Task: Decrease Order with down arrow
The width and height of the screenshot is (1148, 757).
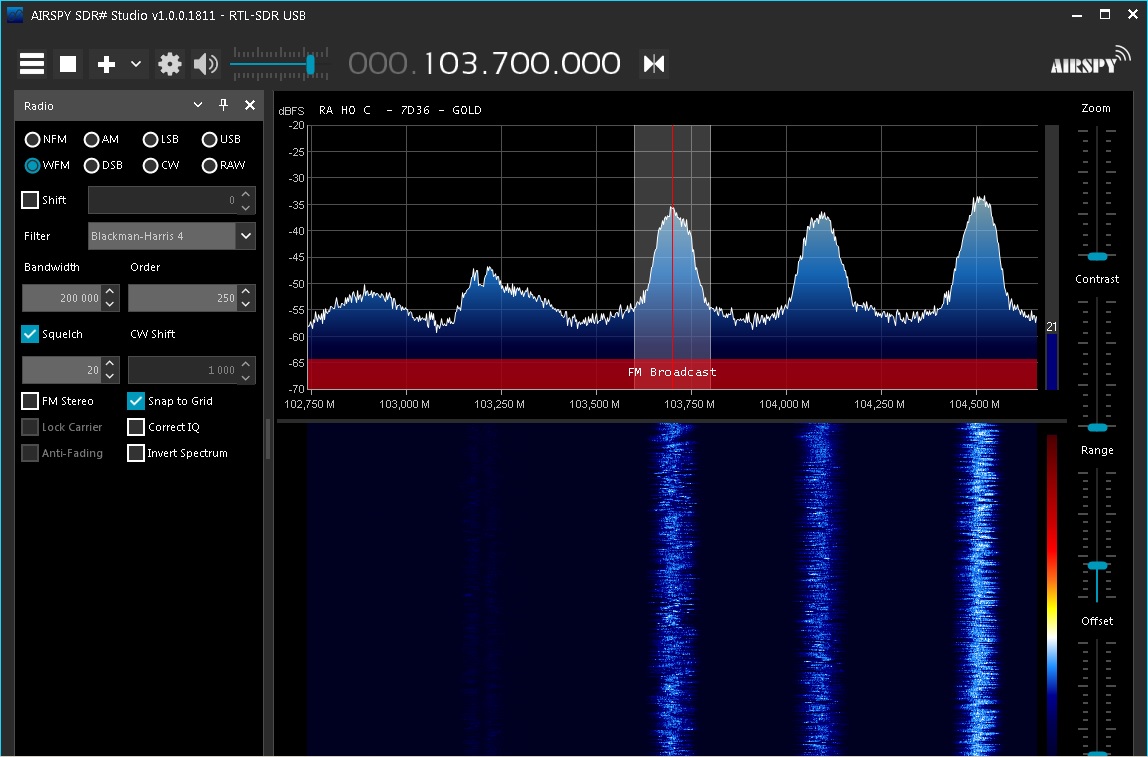Action: [246, 304]
